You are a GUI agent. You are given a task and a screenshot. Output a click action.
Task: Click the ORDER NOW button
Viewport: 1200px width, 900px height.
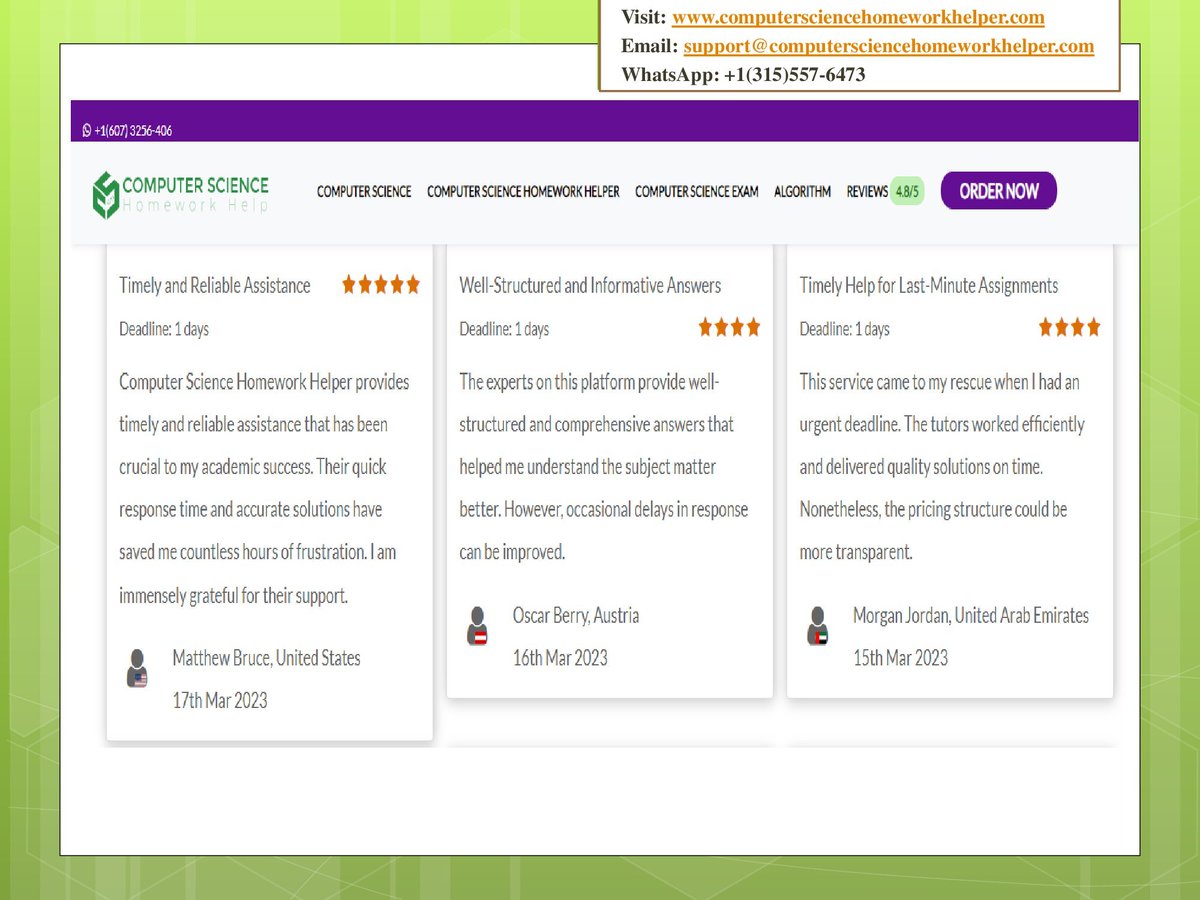click(x=999, y=191)
